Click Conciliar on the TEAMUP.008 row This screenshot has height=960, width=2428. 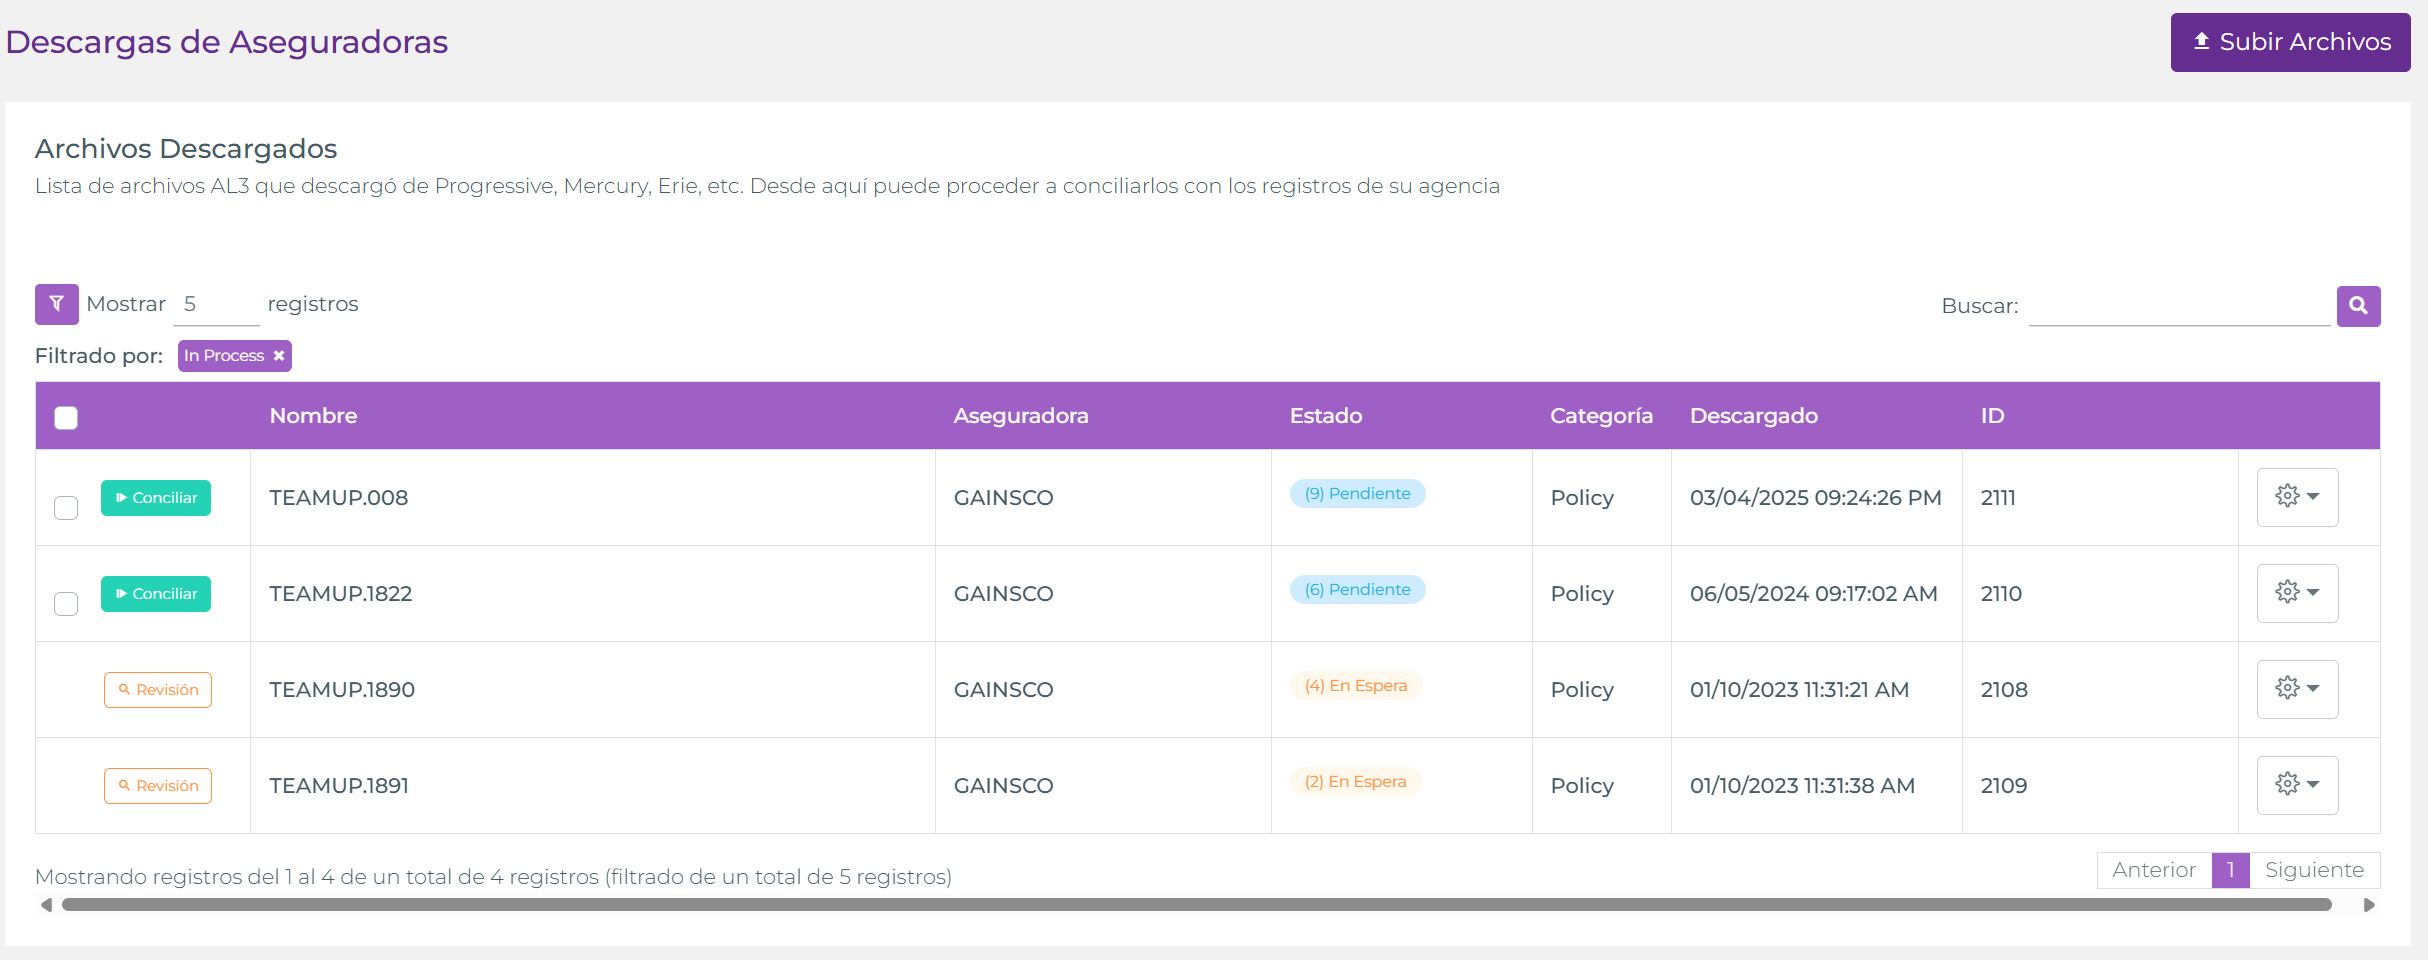(x=156, y=497)
